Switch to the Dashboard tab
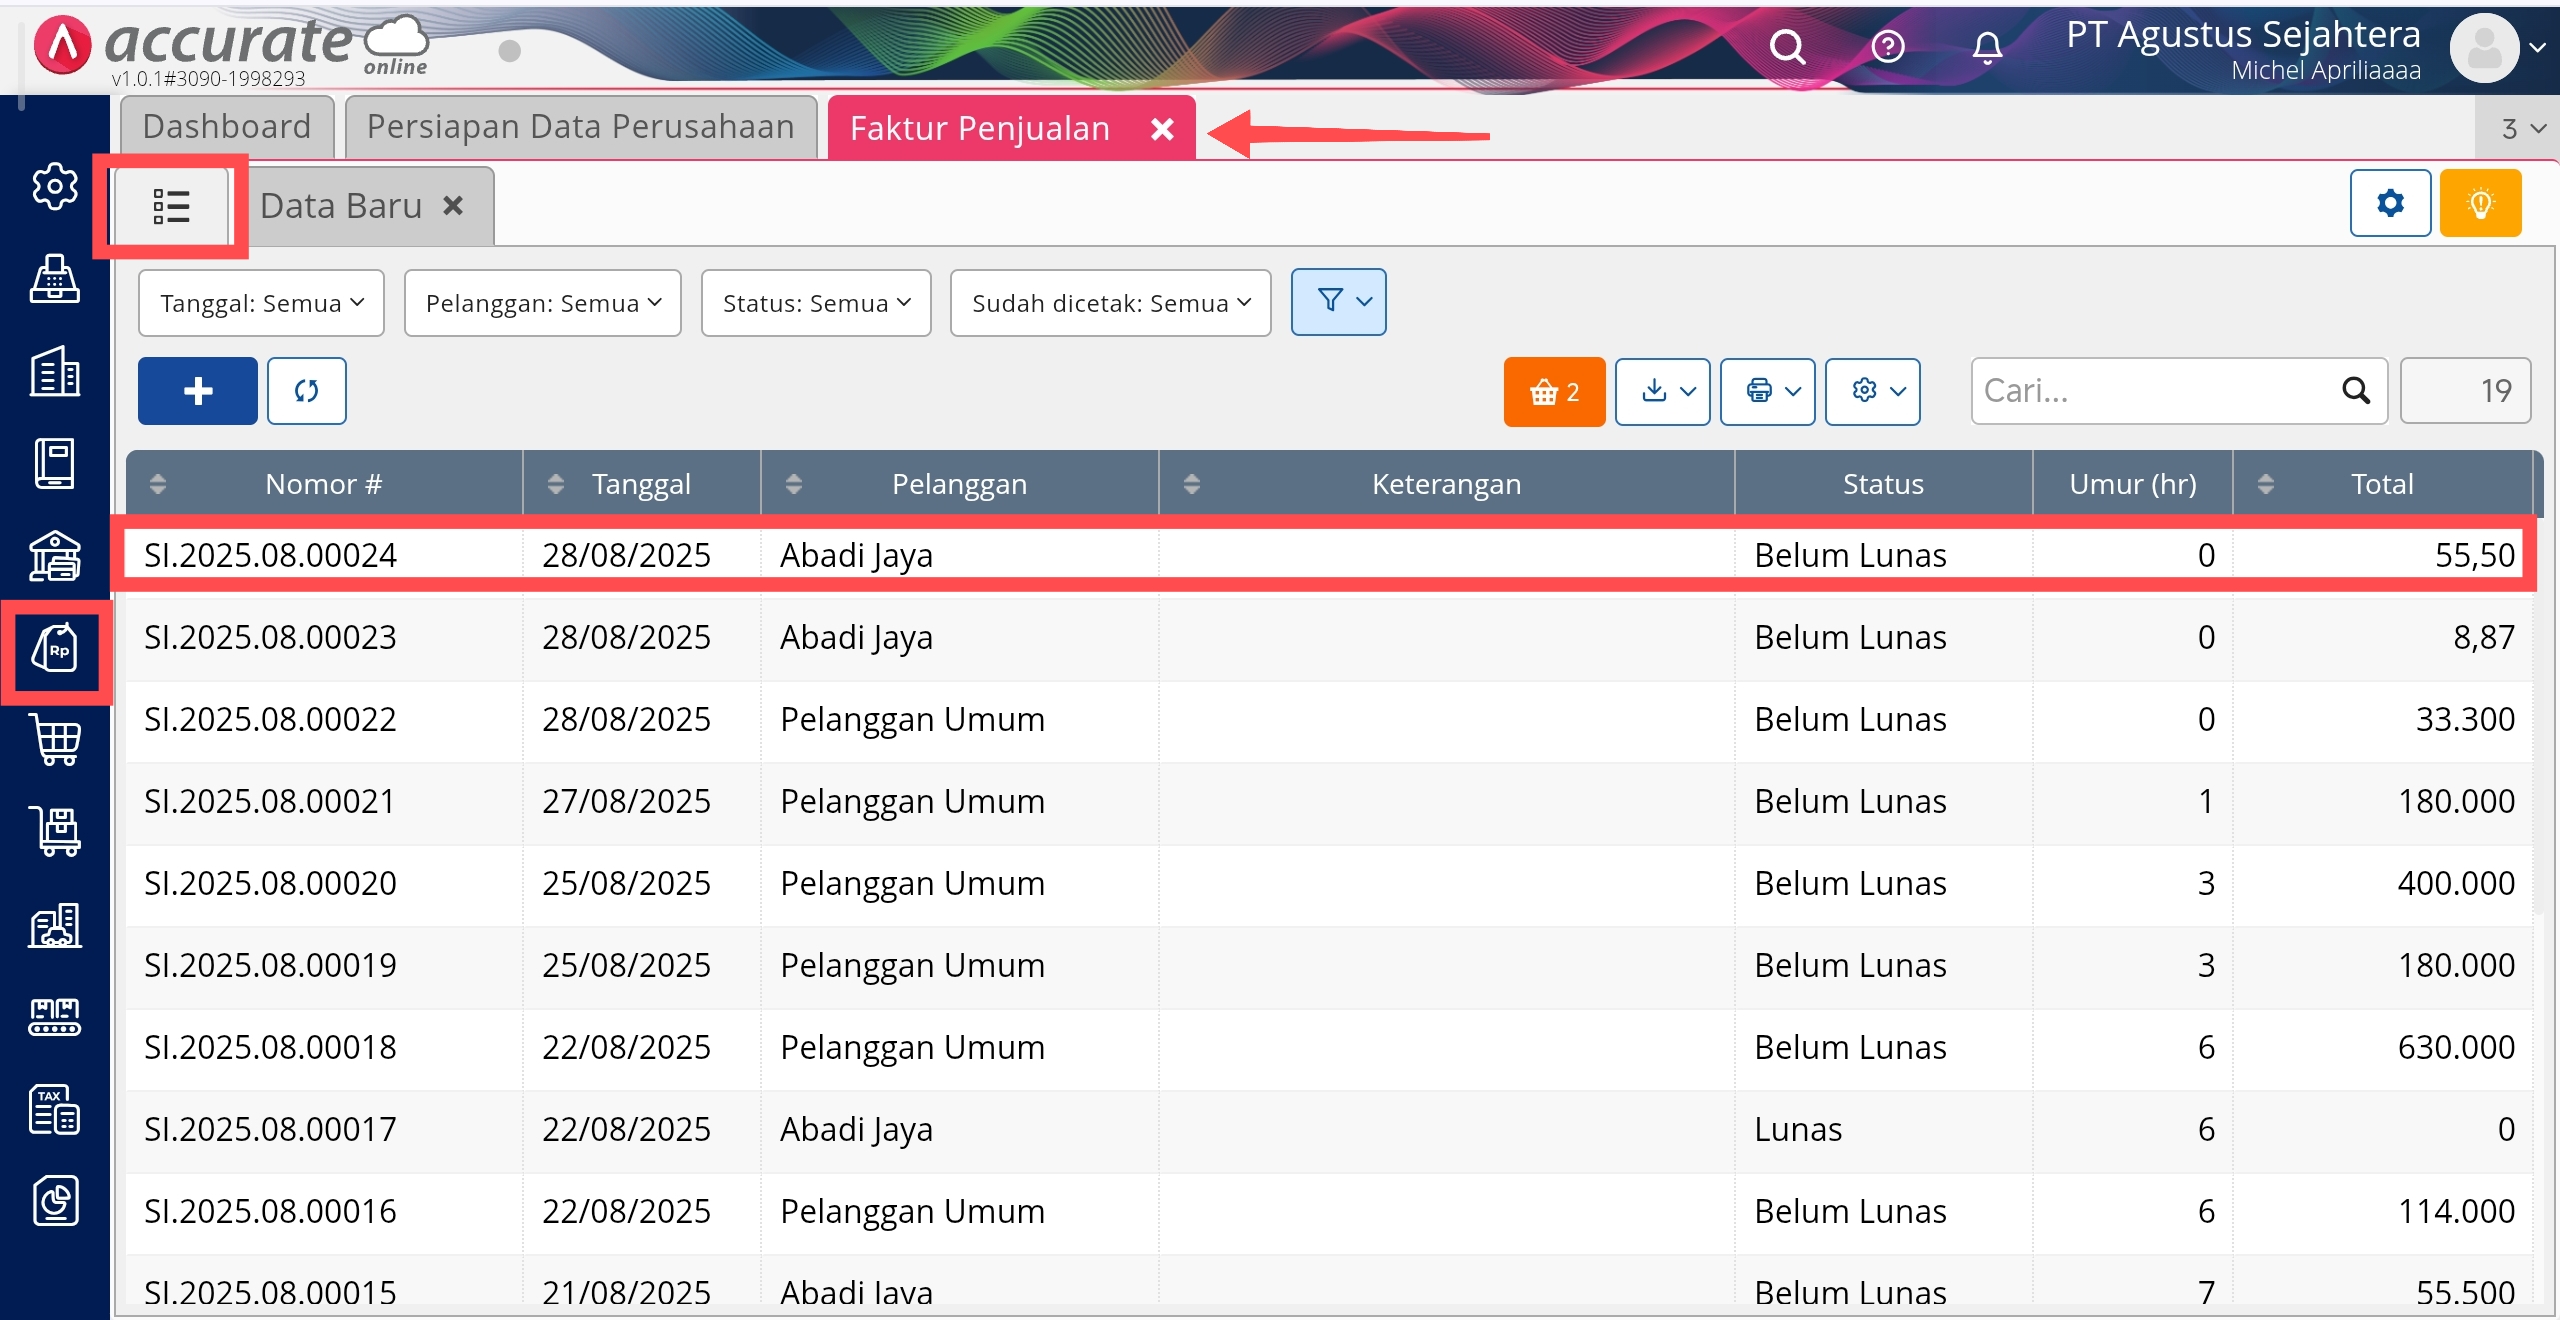Viewport: 2560px width, 1320px height. click(x=227, y=127)
